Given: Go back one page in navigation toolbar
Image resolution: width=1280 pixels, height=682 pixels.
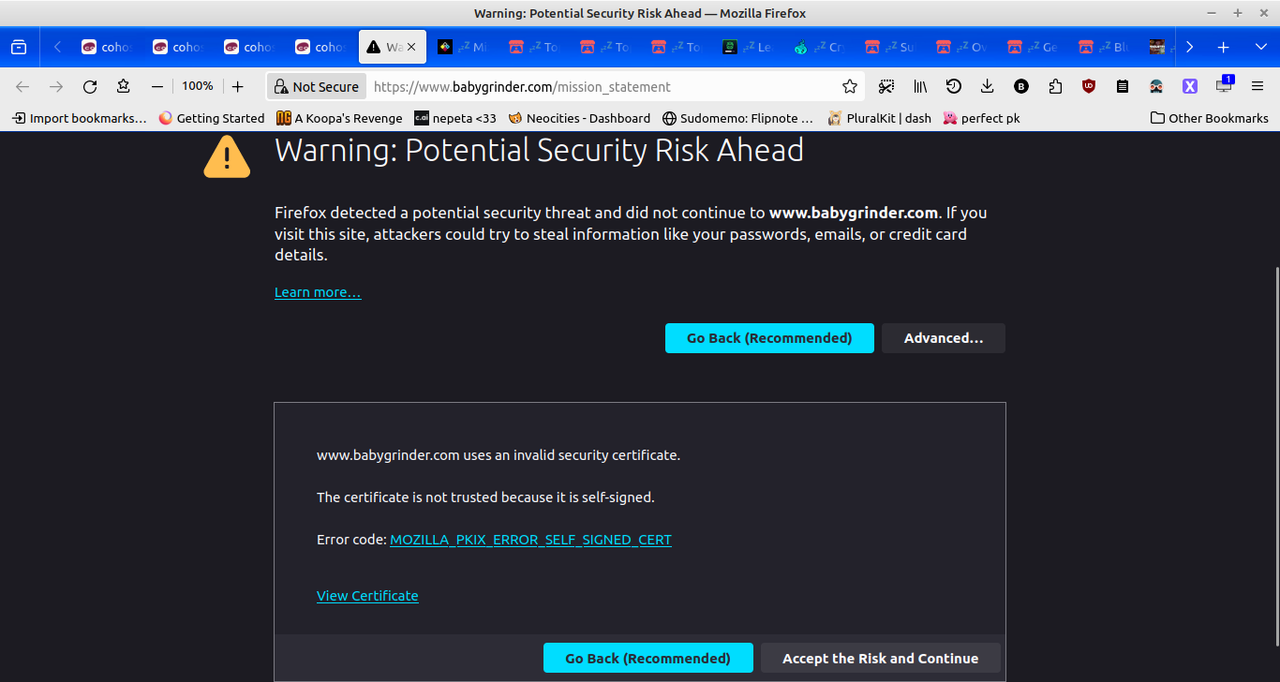Looking at the screenshot, I should (x=22, y=87).
